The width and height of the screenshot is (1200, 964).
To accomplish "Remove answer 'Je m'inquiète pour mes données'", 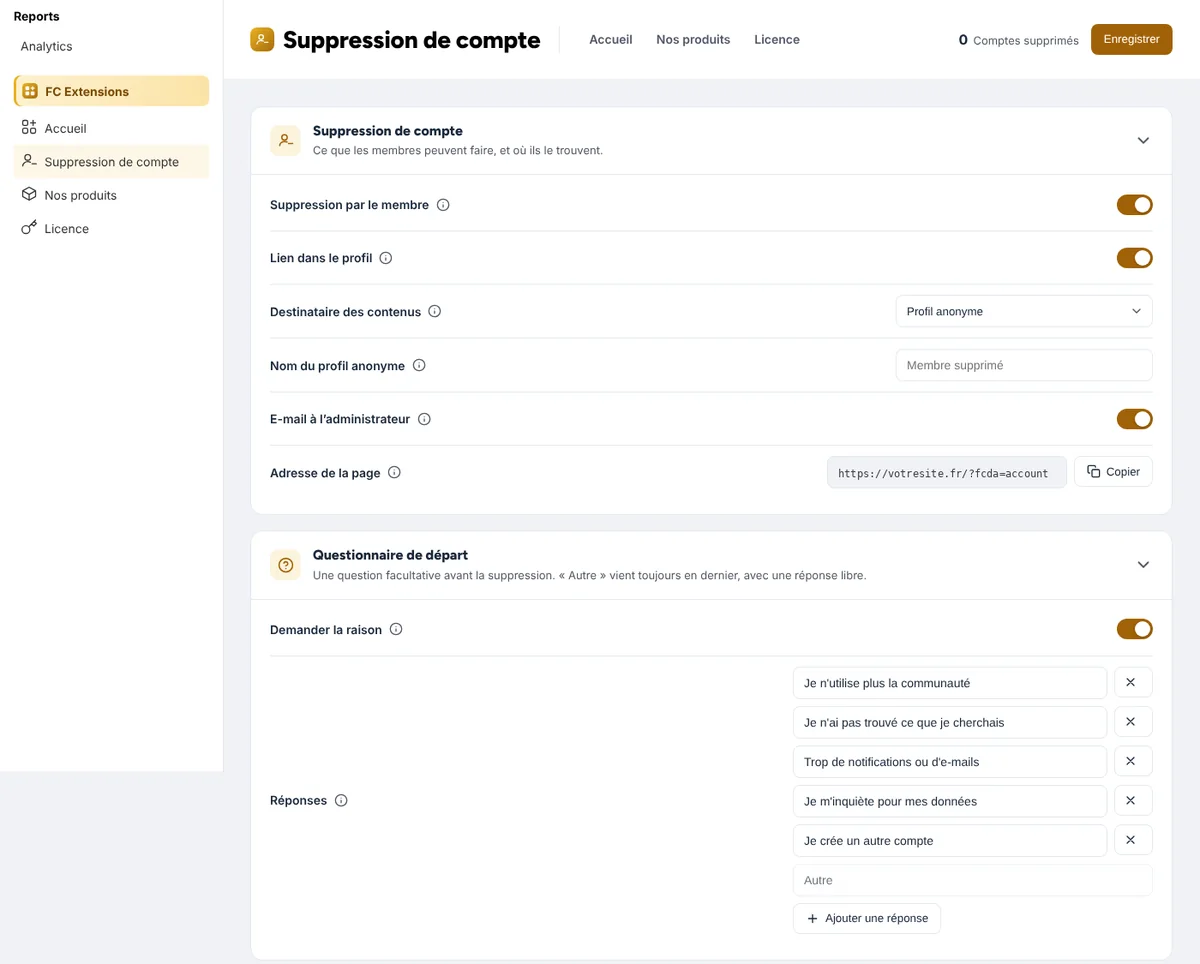I will pos(1133,801).
